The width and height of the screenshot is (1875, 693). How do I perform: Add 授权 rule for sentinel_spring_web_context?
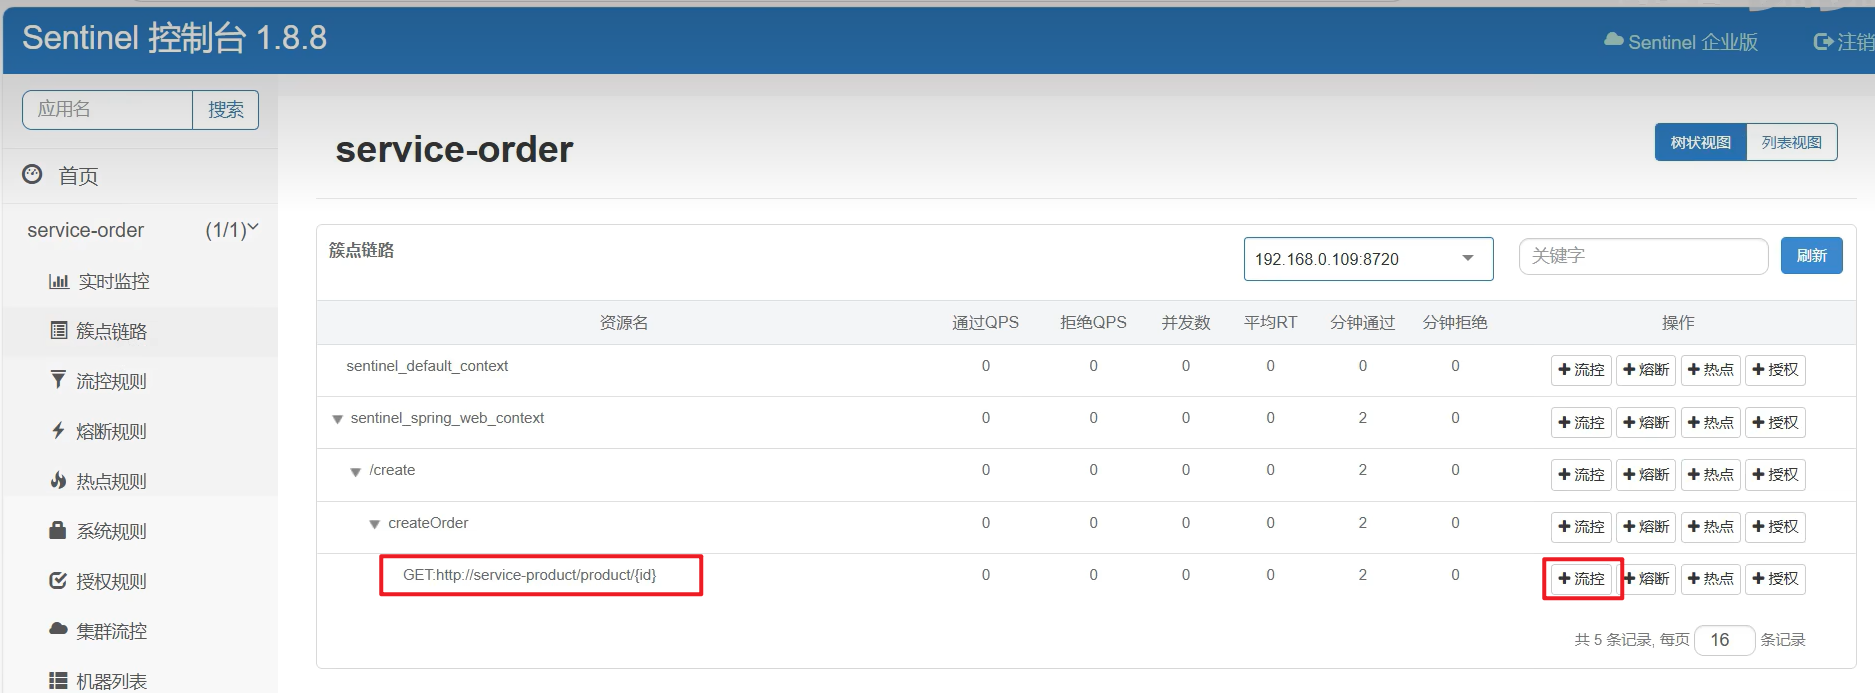[x=1775, y=423]
